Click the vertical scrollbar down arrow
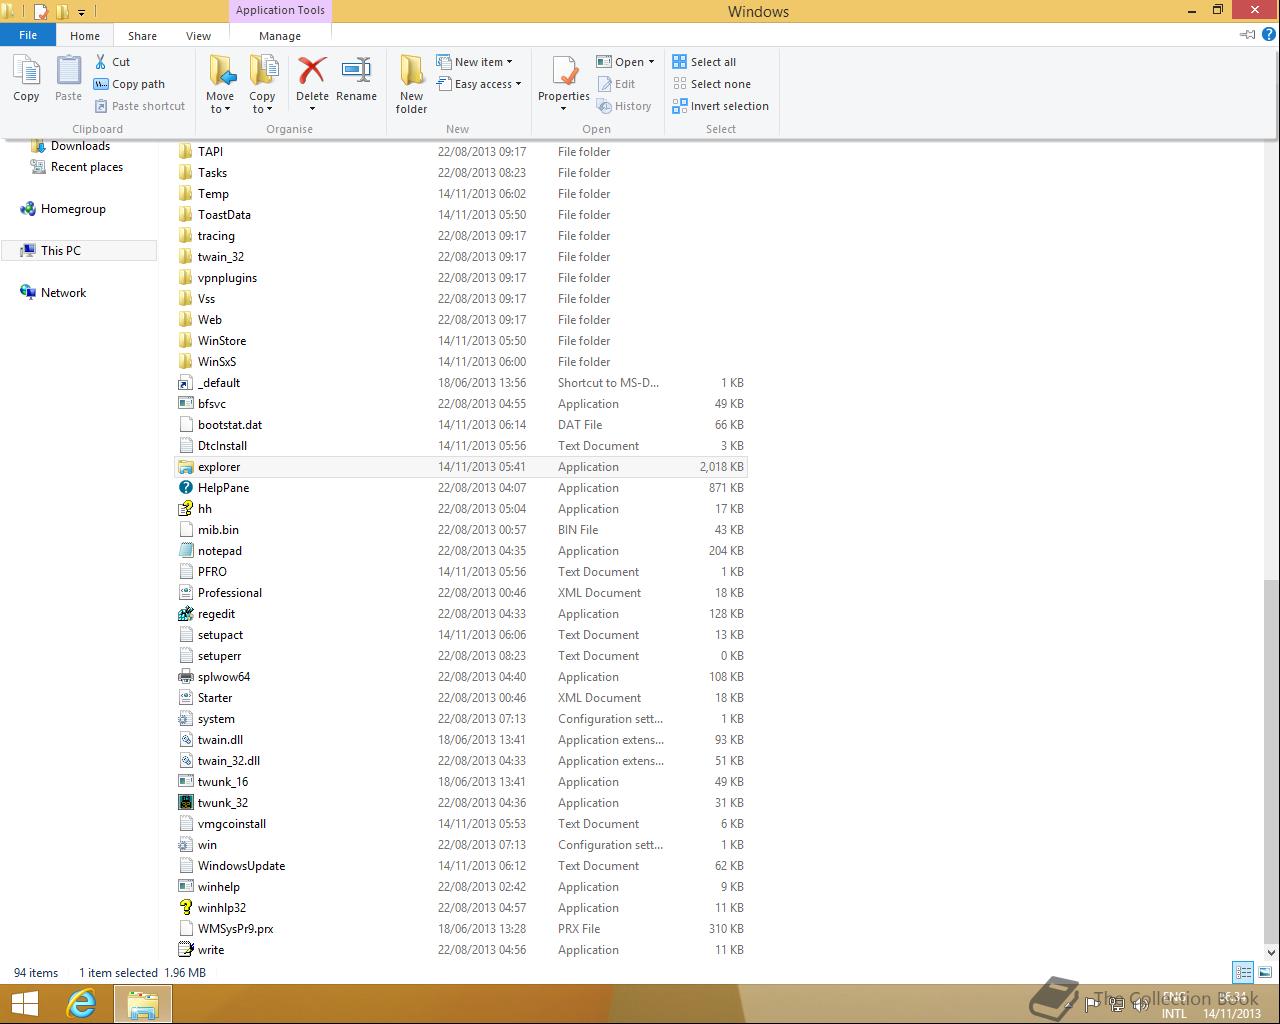This screenshot has width=1280, height=1024. (x=1271, y=952)
